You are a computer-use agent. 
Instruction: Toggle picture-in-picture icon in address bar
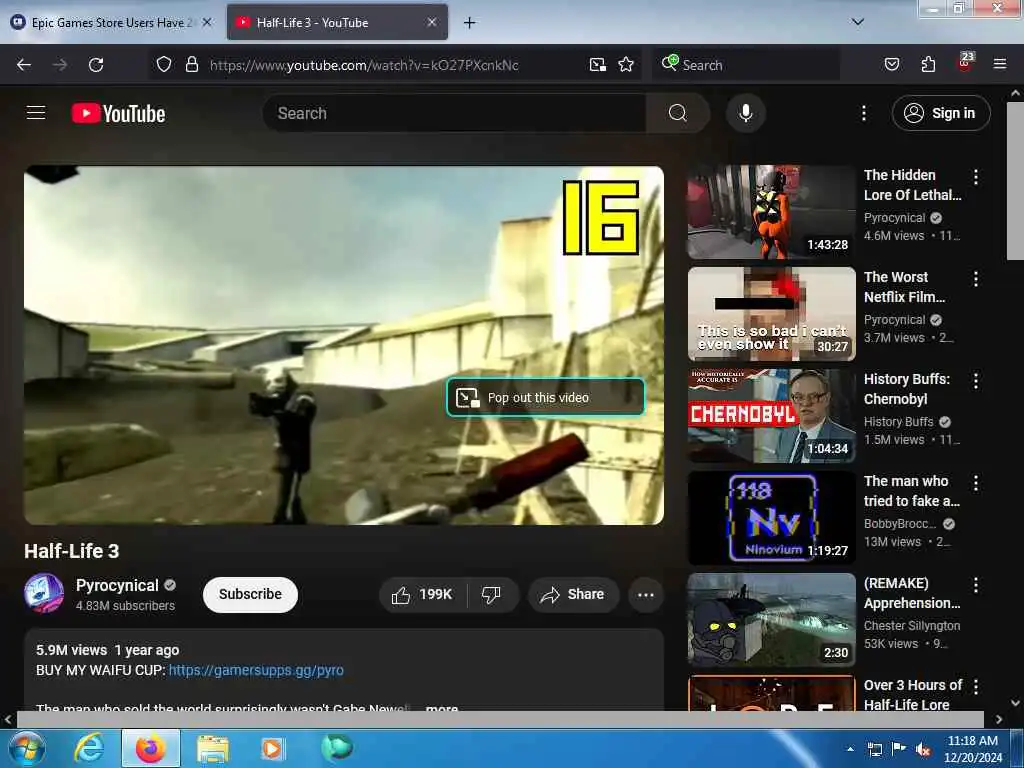pyautogui.click(x=597, y=65)
